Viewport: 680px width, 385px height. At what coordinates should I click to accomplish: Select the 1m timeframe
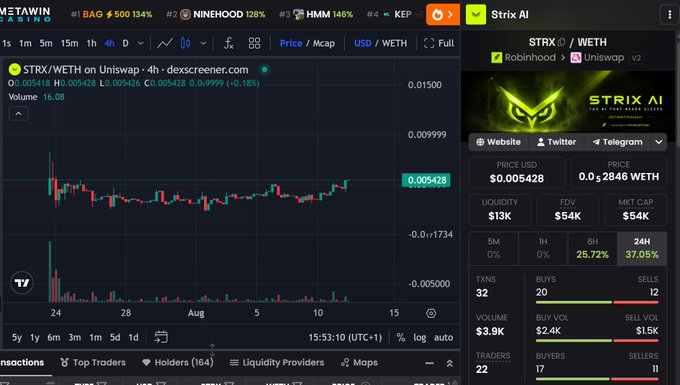[25, 43]
